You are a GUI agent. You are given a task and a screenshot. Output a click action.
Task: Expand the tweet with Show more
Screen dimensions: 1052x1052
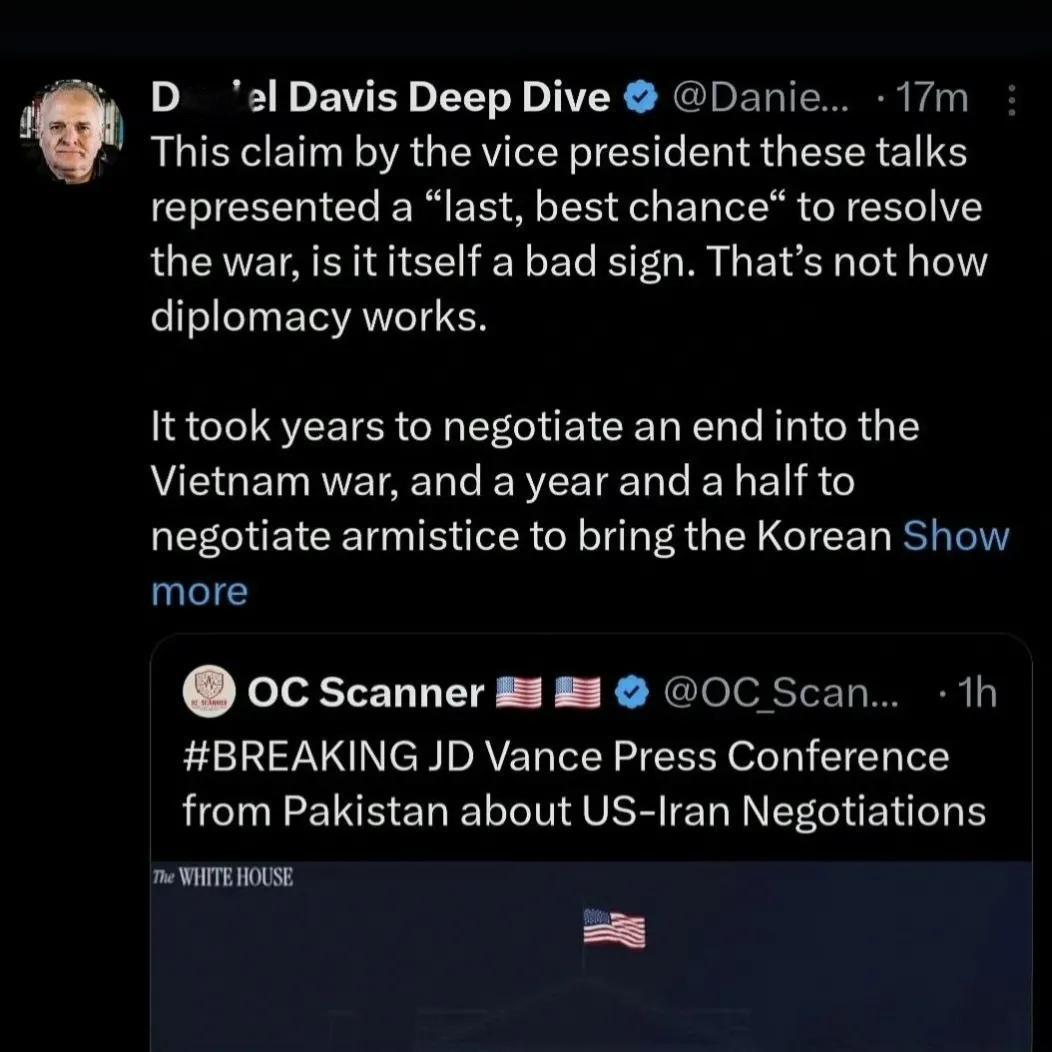coord(956,535)
